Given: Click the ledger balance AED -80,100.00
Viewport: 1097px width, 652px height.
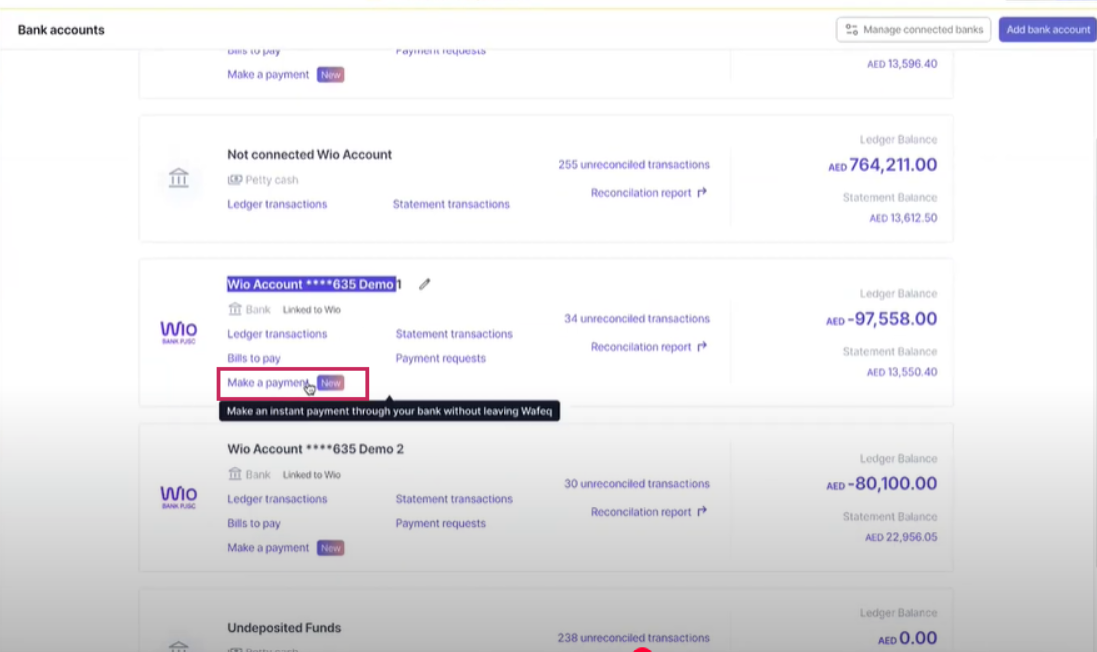Looking at the screenshot, I should (x=882, y=483).
